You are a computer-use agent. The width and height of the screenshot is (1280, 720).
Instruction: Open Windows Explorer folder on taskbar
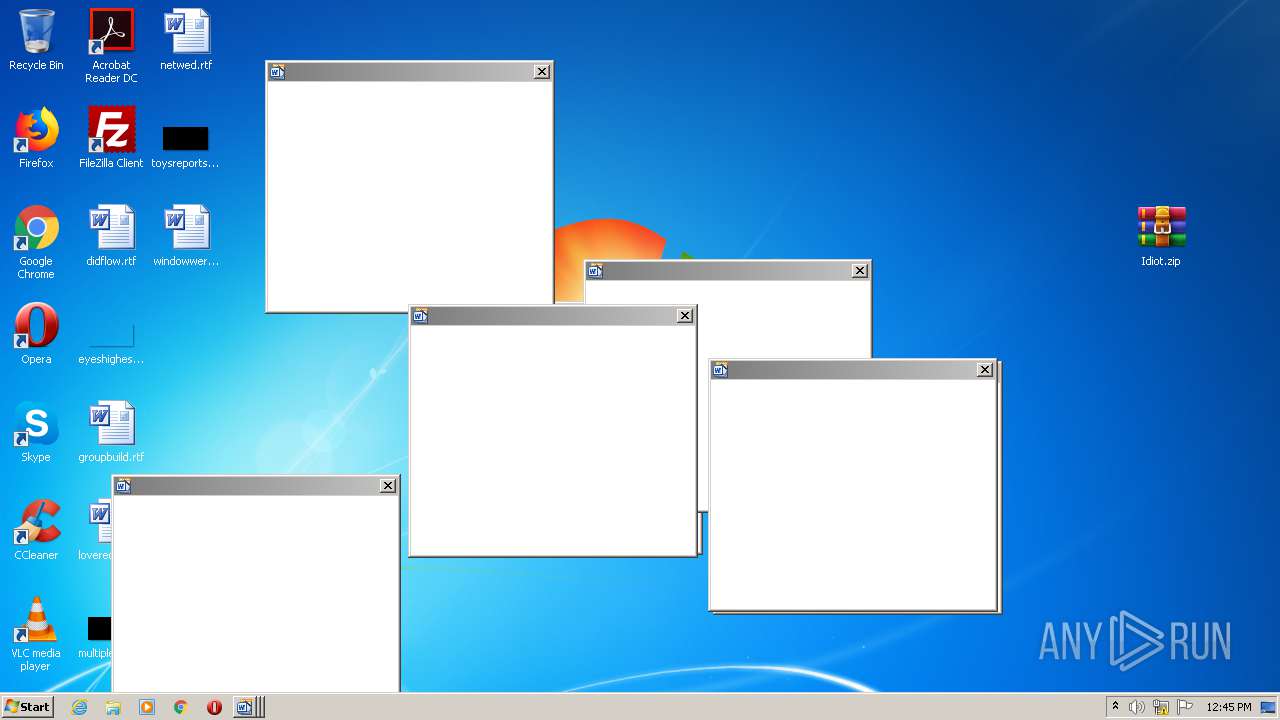(113, 707)
